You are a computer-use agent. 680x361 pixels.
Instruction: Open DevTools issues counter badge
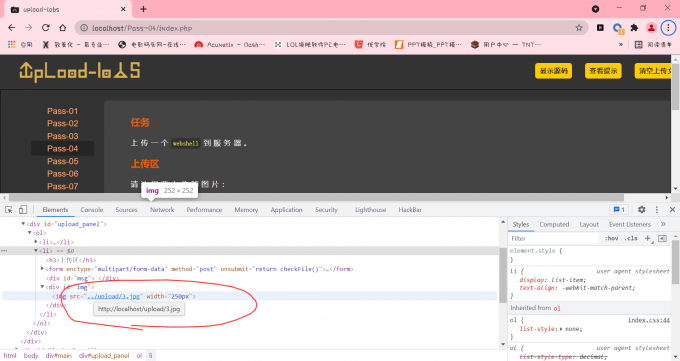point(619,210)
